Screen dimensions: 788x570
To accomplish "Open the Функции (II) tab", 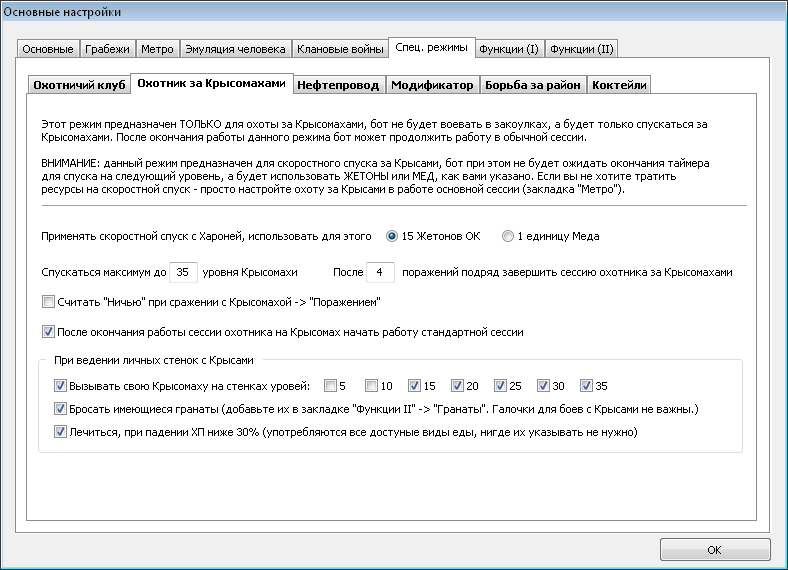I will [x=581, y=49].
